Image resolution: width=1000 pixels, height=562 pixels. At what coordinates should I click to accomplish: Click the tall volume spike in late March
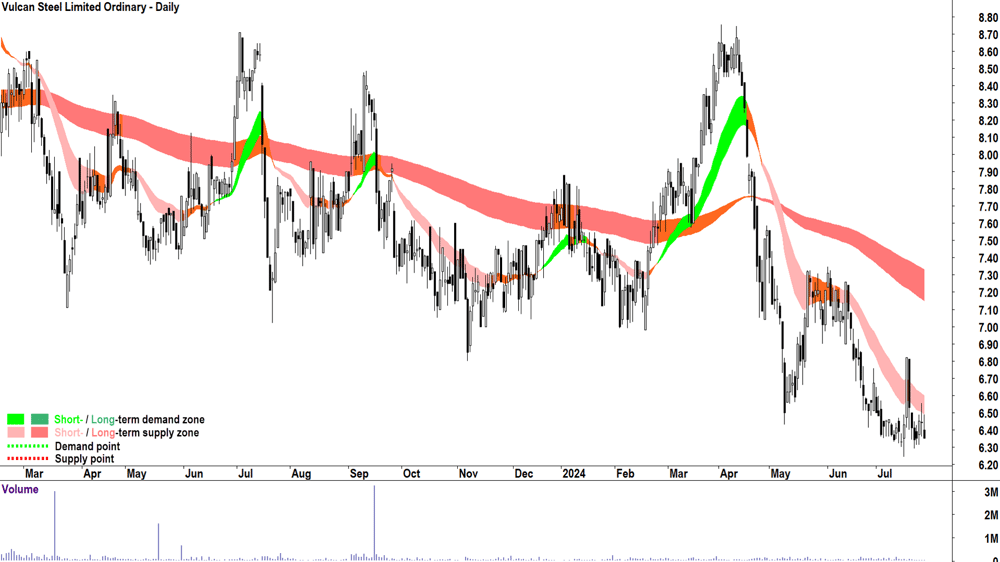click(55, 526)
